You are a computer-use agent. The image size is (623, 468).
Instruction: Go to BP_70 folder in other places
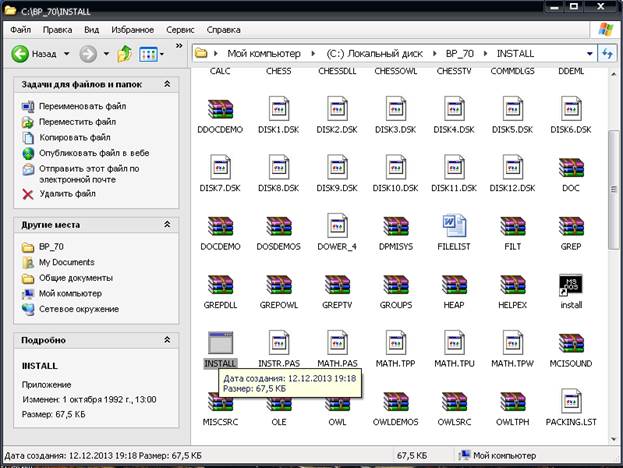point(51,247)
